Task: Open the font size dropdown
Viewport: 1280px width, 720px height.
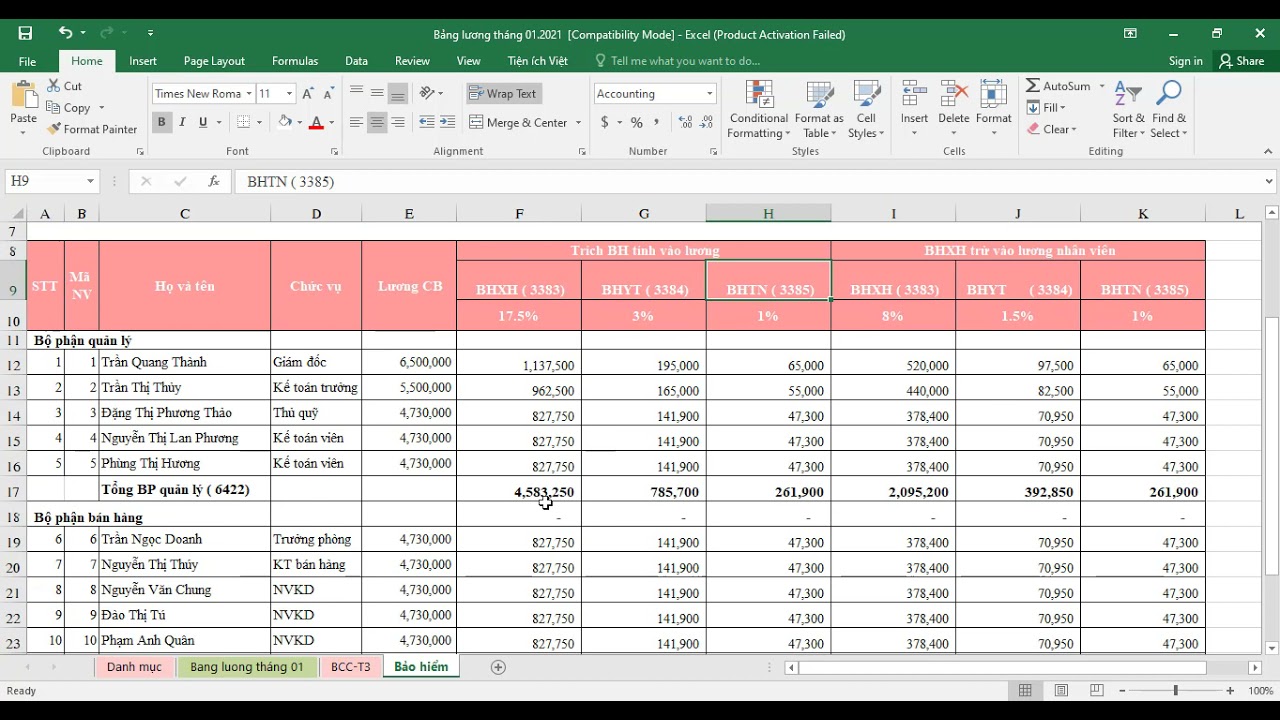Action: click(290, 94)
